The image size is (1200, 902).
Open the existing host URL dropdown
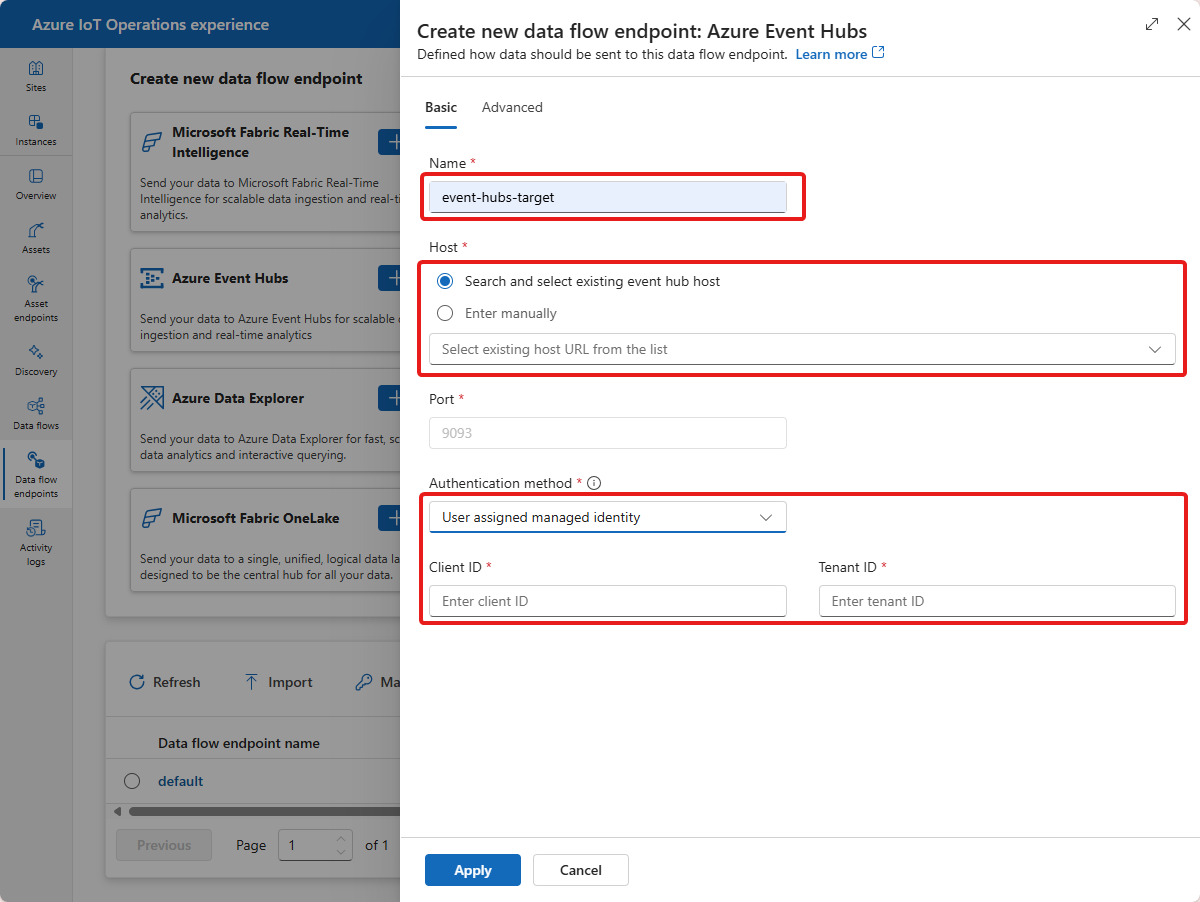click(802, 349)
